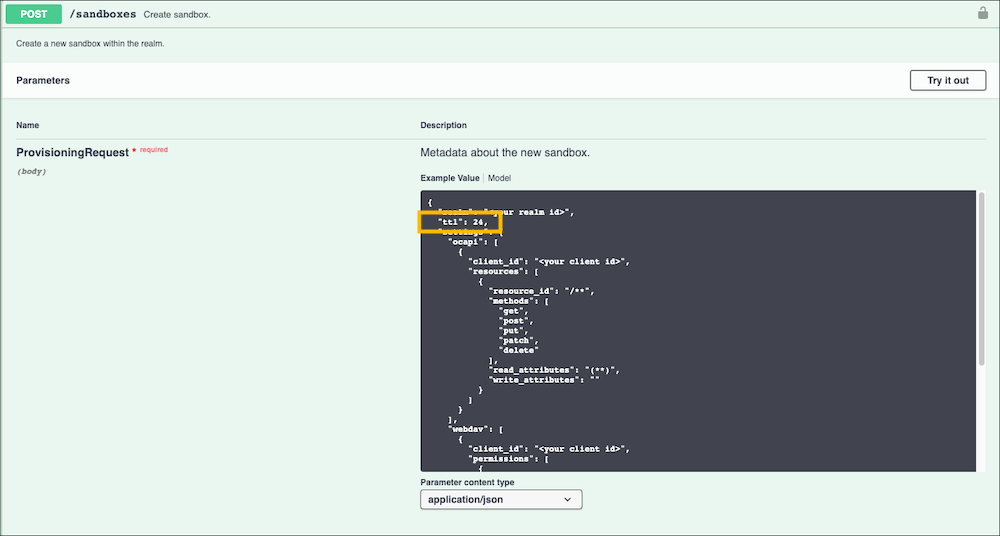
Task: Click the "resource_id": "/**" line
Action: (x=542, y=291)
